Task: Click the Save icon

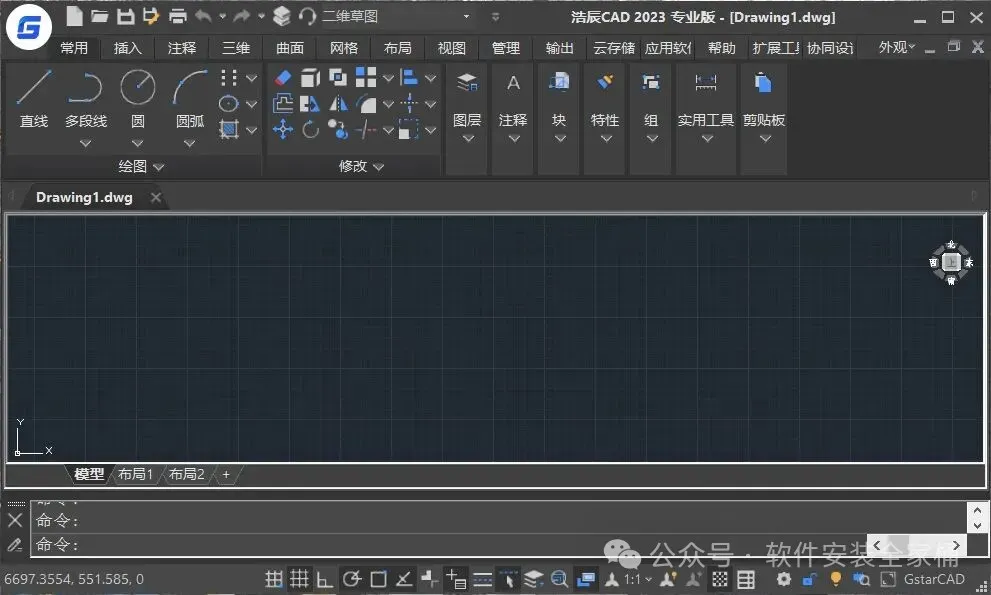Action: (125, 16)
